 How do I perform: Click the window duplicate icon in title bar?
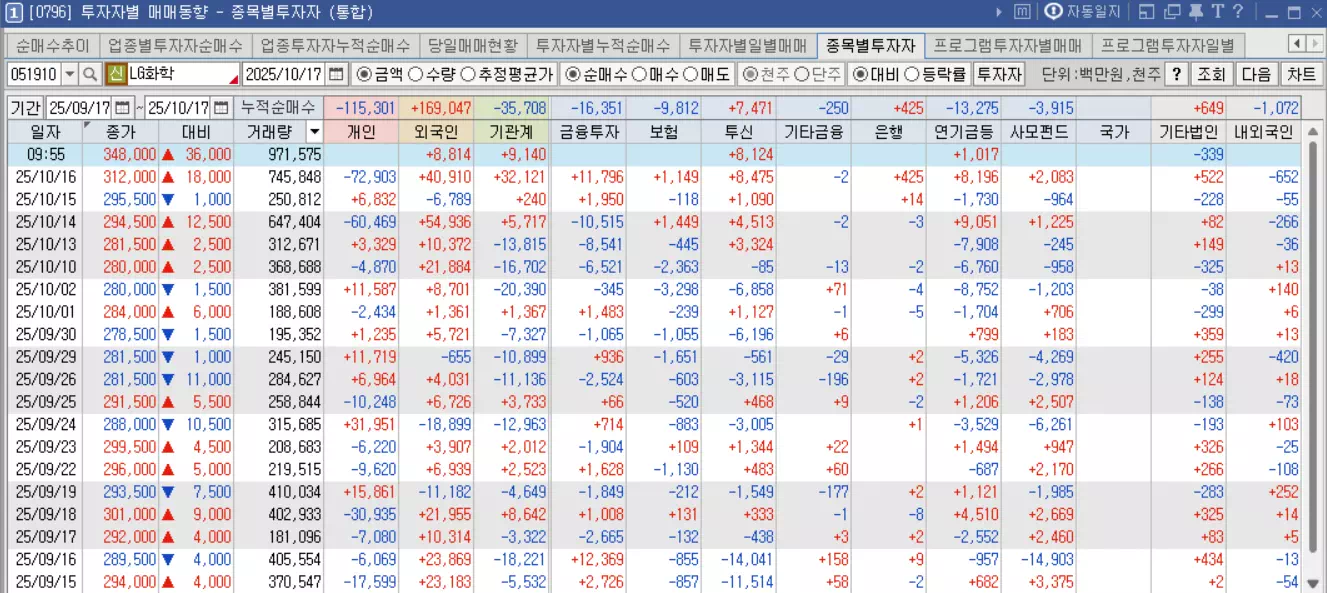[x=1172, y=12]
